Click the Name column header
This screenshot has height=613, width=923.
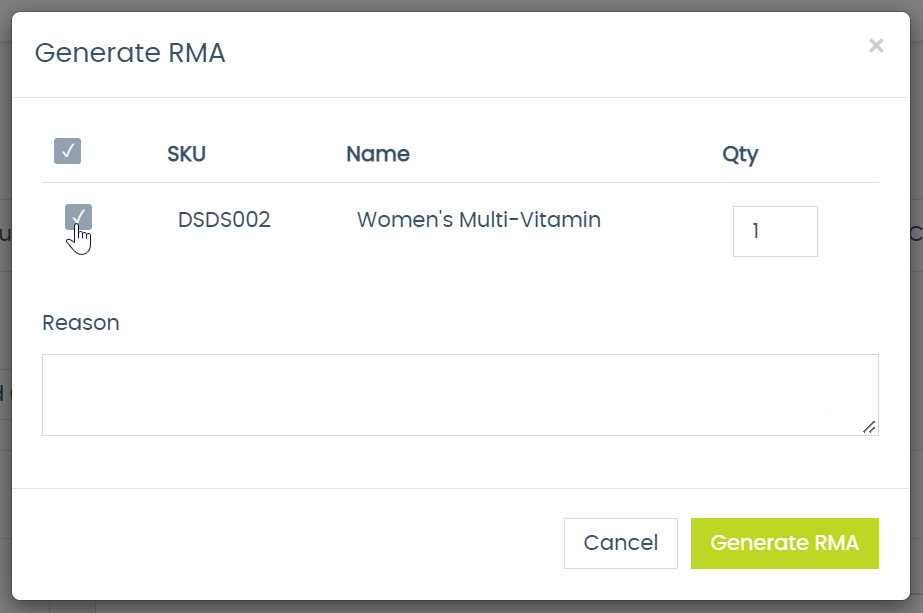point(378,154)
